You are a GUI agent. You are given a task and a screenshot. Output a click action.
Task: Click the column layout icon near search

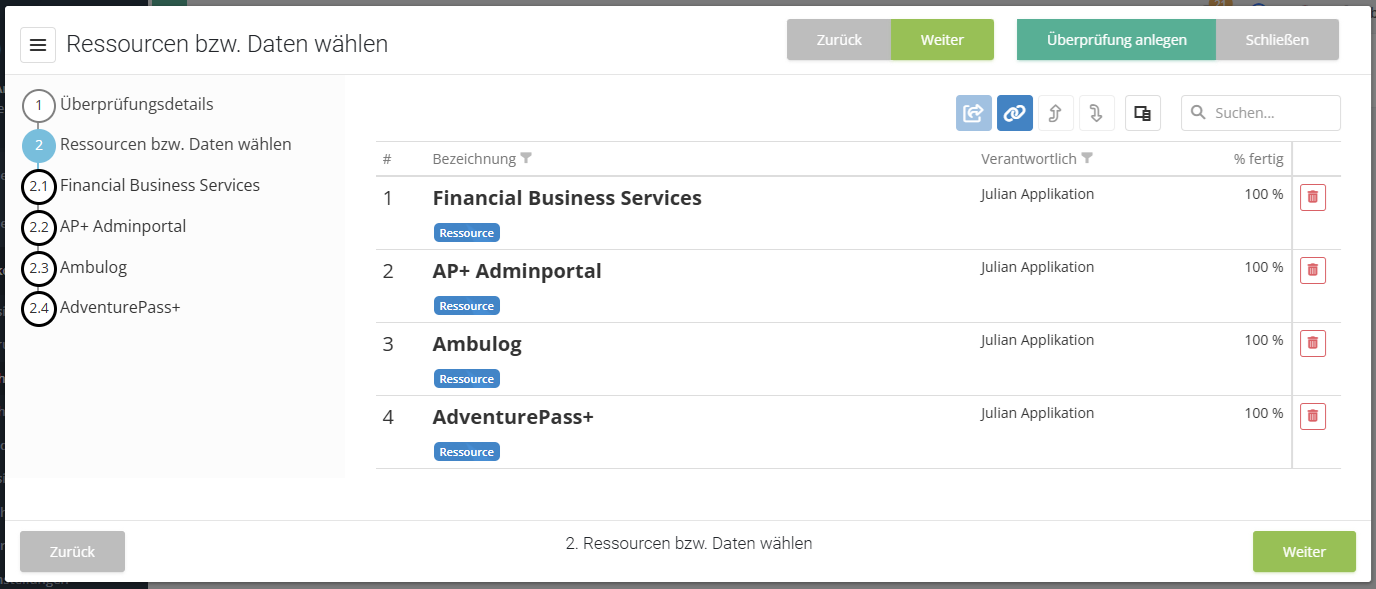[x=1143, y=113]
